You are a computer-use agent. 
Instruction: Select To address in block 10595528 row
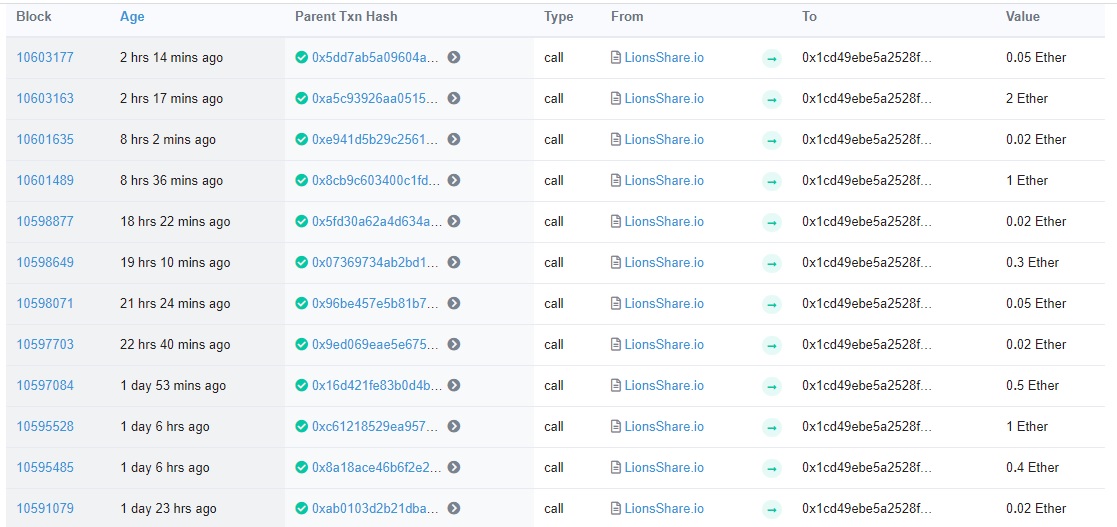(x=866, y=427)
